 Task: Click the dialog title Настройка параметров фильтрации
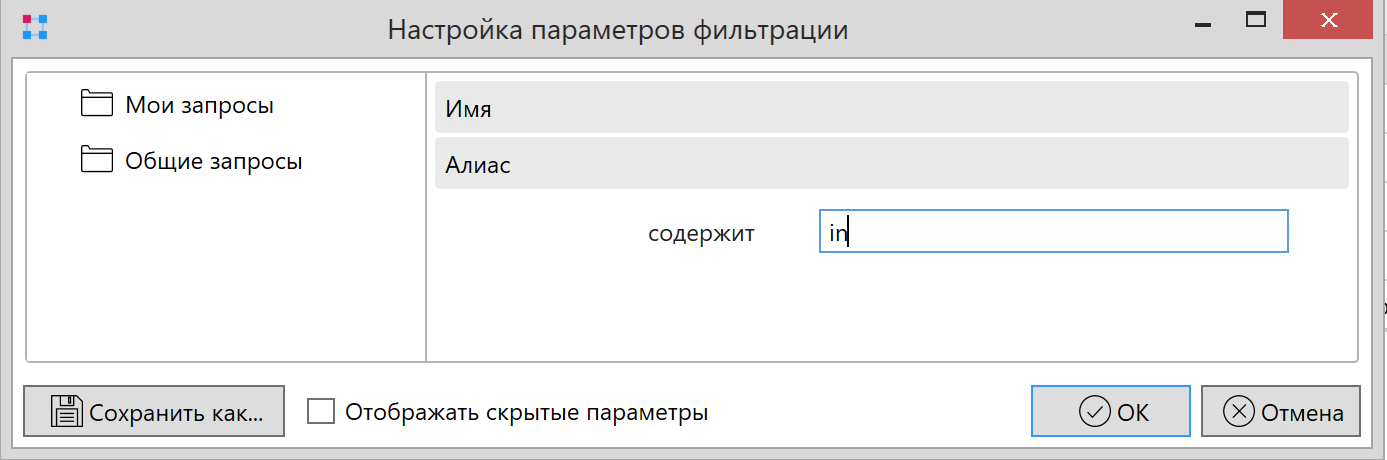[617, 30]
